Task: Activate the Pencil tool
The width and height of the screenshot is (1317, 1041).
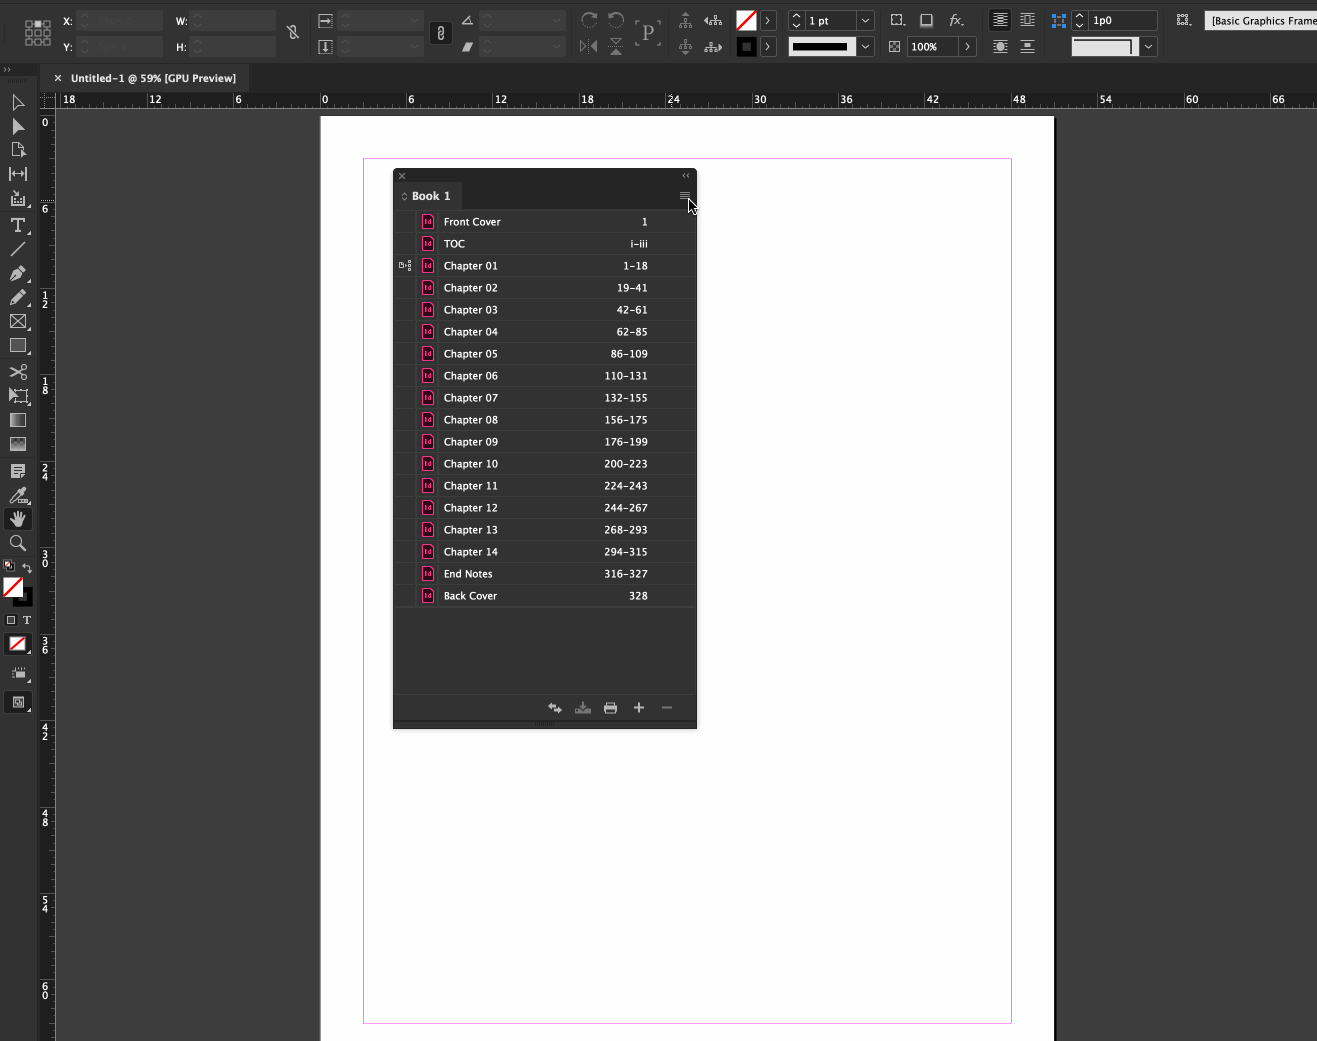Action: tap(18, 297)
